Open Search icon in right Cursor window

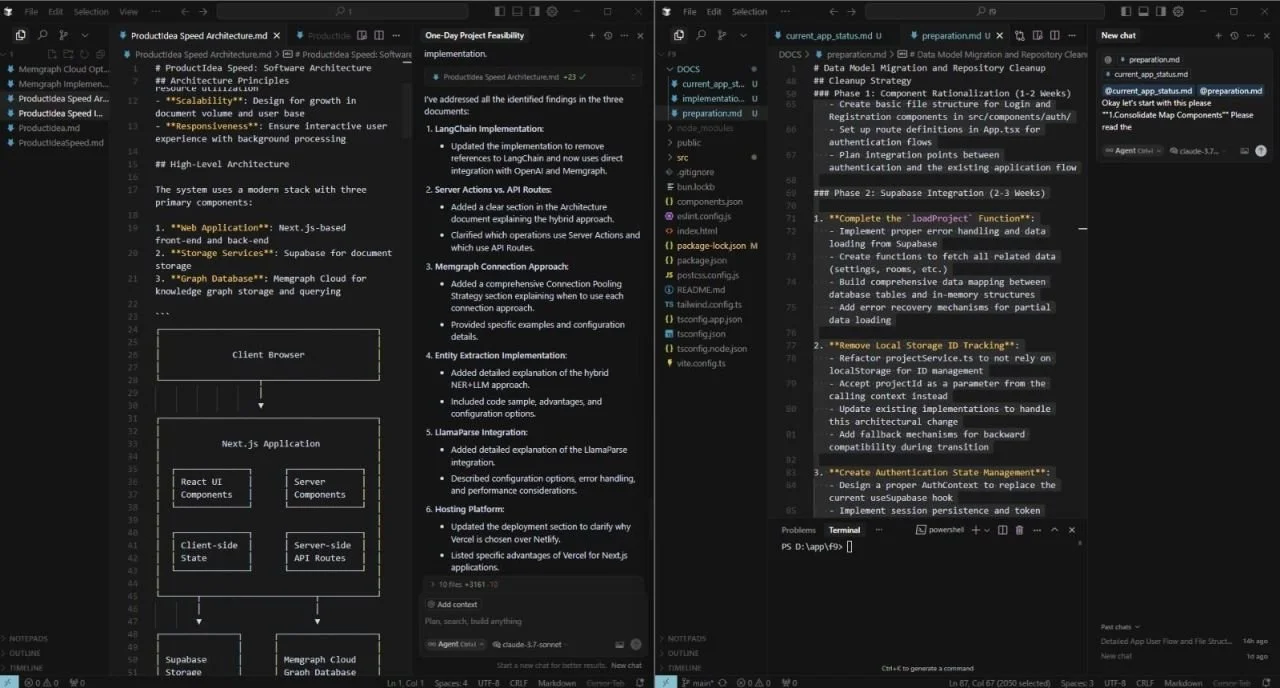[x=701, y=35]
